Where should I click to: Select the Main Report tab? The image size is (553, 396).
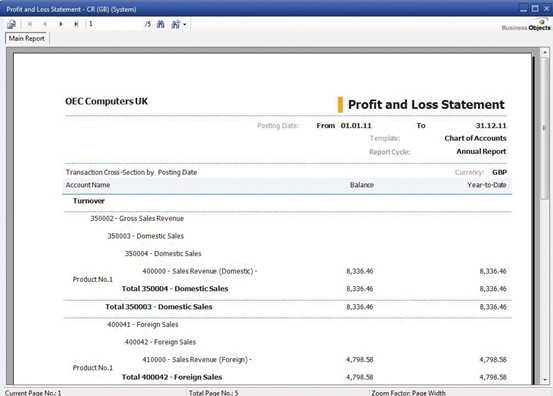pyautogui.click(x=27, y=38)
